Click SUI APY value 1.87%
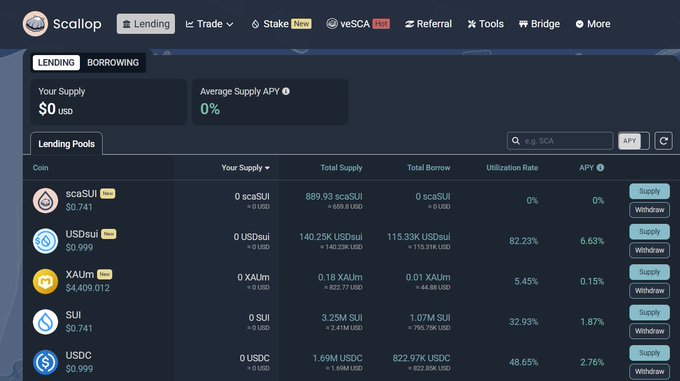The height and width of the screenshot is (381, 680). coord(592,322)
